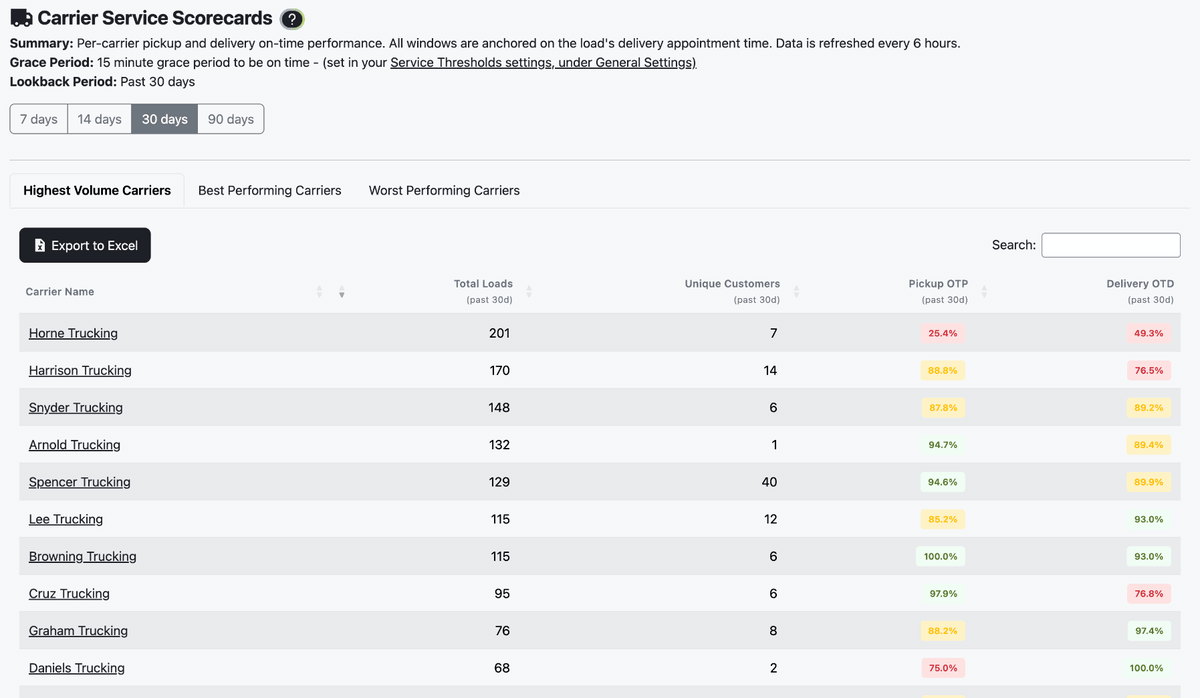Click Daniels Trucking 100.0% delivery badge
Screen dimensions: 1200x698
click(x=1147, y=668)
